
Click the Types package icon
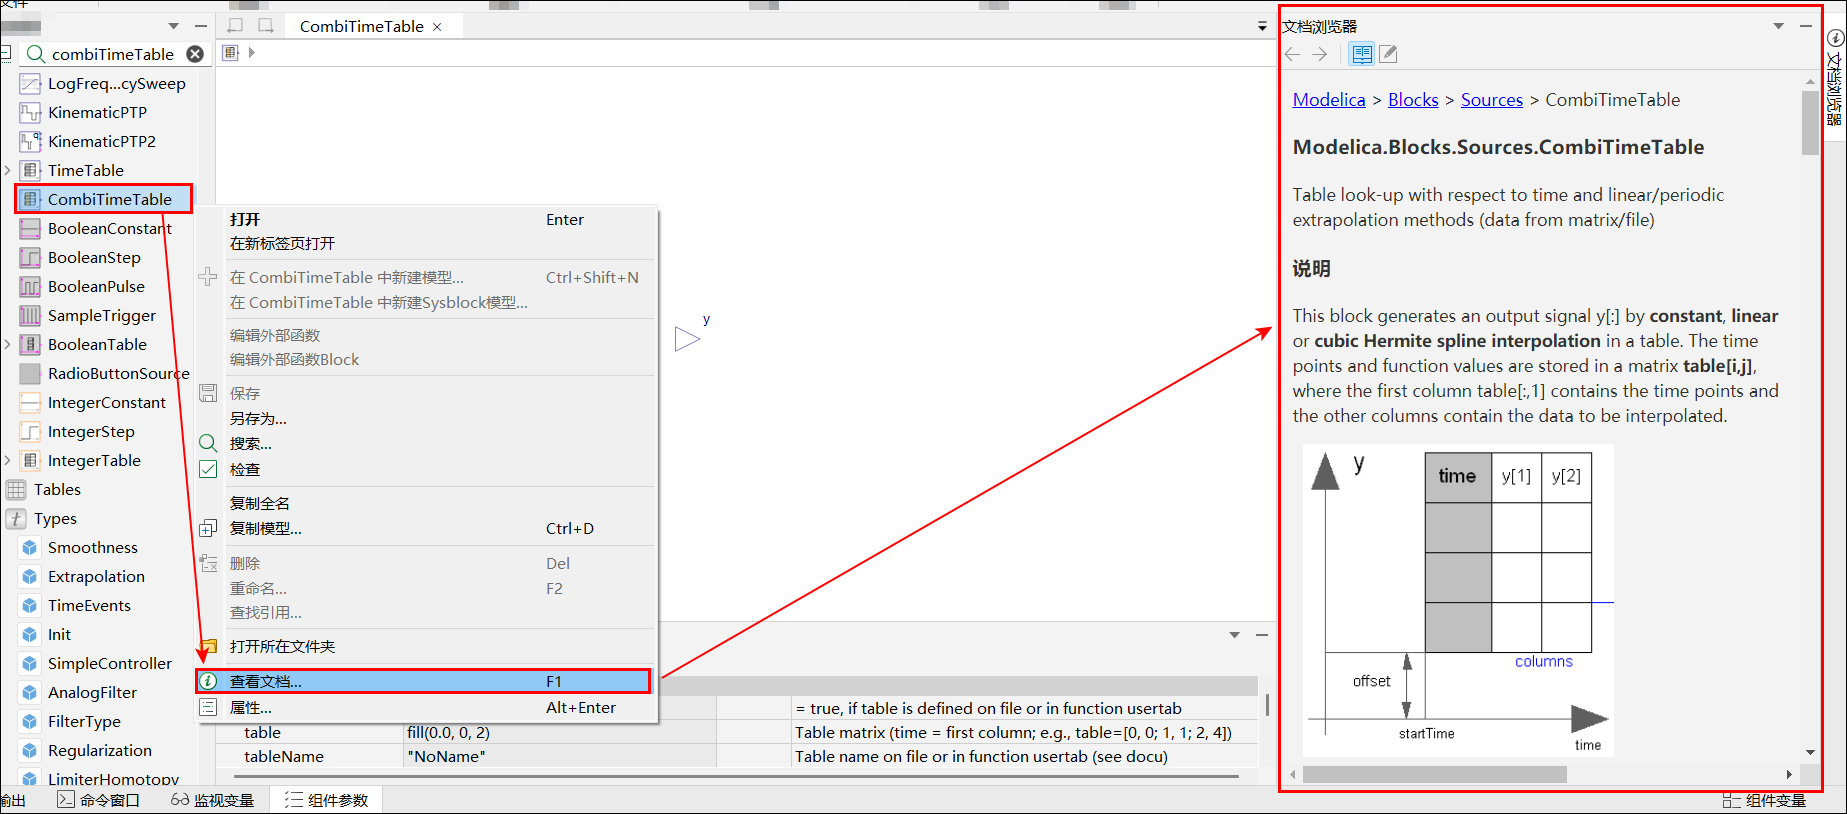coord(17,519)
